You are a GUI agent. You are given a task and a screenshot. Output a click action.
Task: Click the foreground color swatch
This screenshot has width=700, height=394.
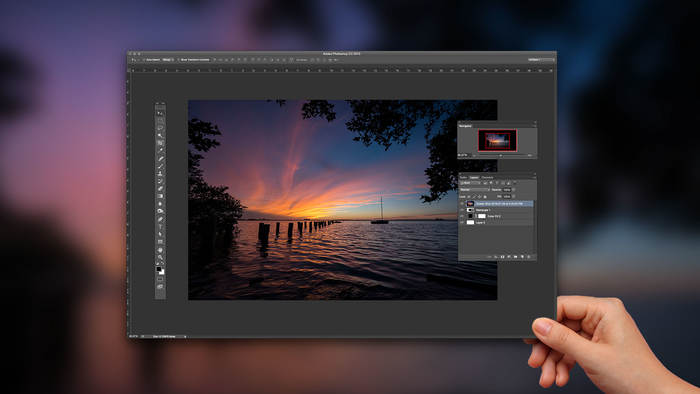[159, 269]
